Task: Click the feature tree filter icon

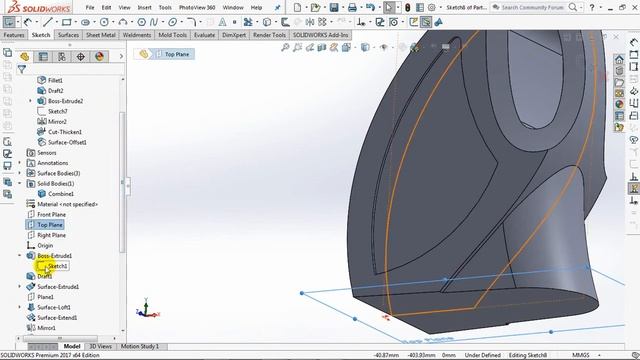Action: (22, 70)
